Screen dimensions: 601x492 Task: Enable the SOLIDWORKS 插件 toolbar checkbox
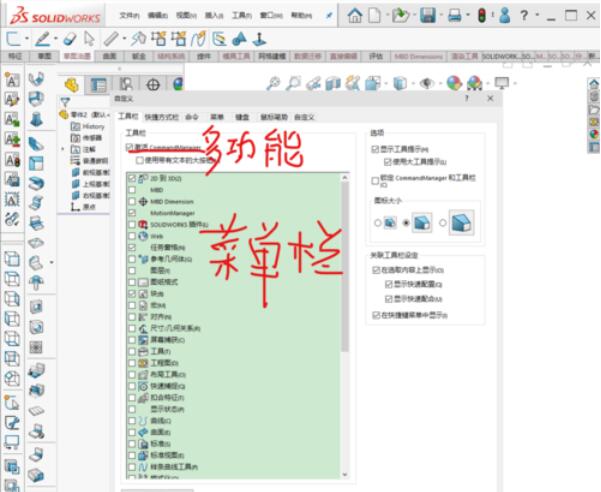tap(132, 224)
